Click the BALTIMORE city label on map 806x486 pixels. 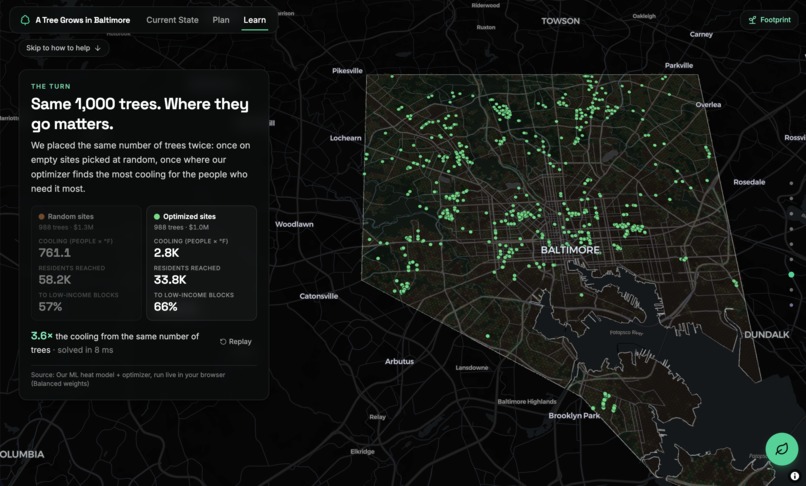[x=571, y=250]
